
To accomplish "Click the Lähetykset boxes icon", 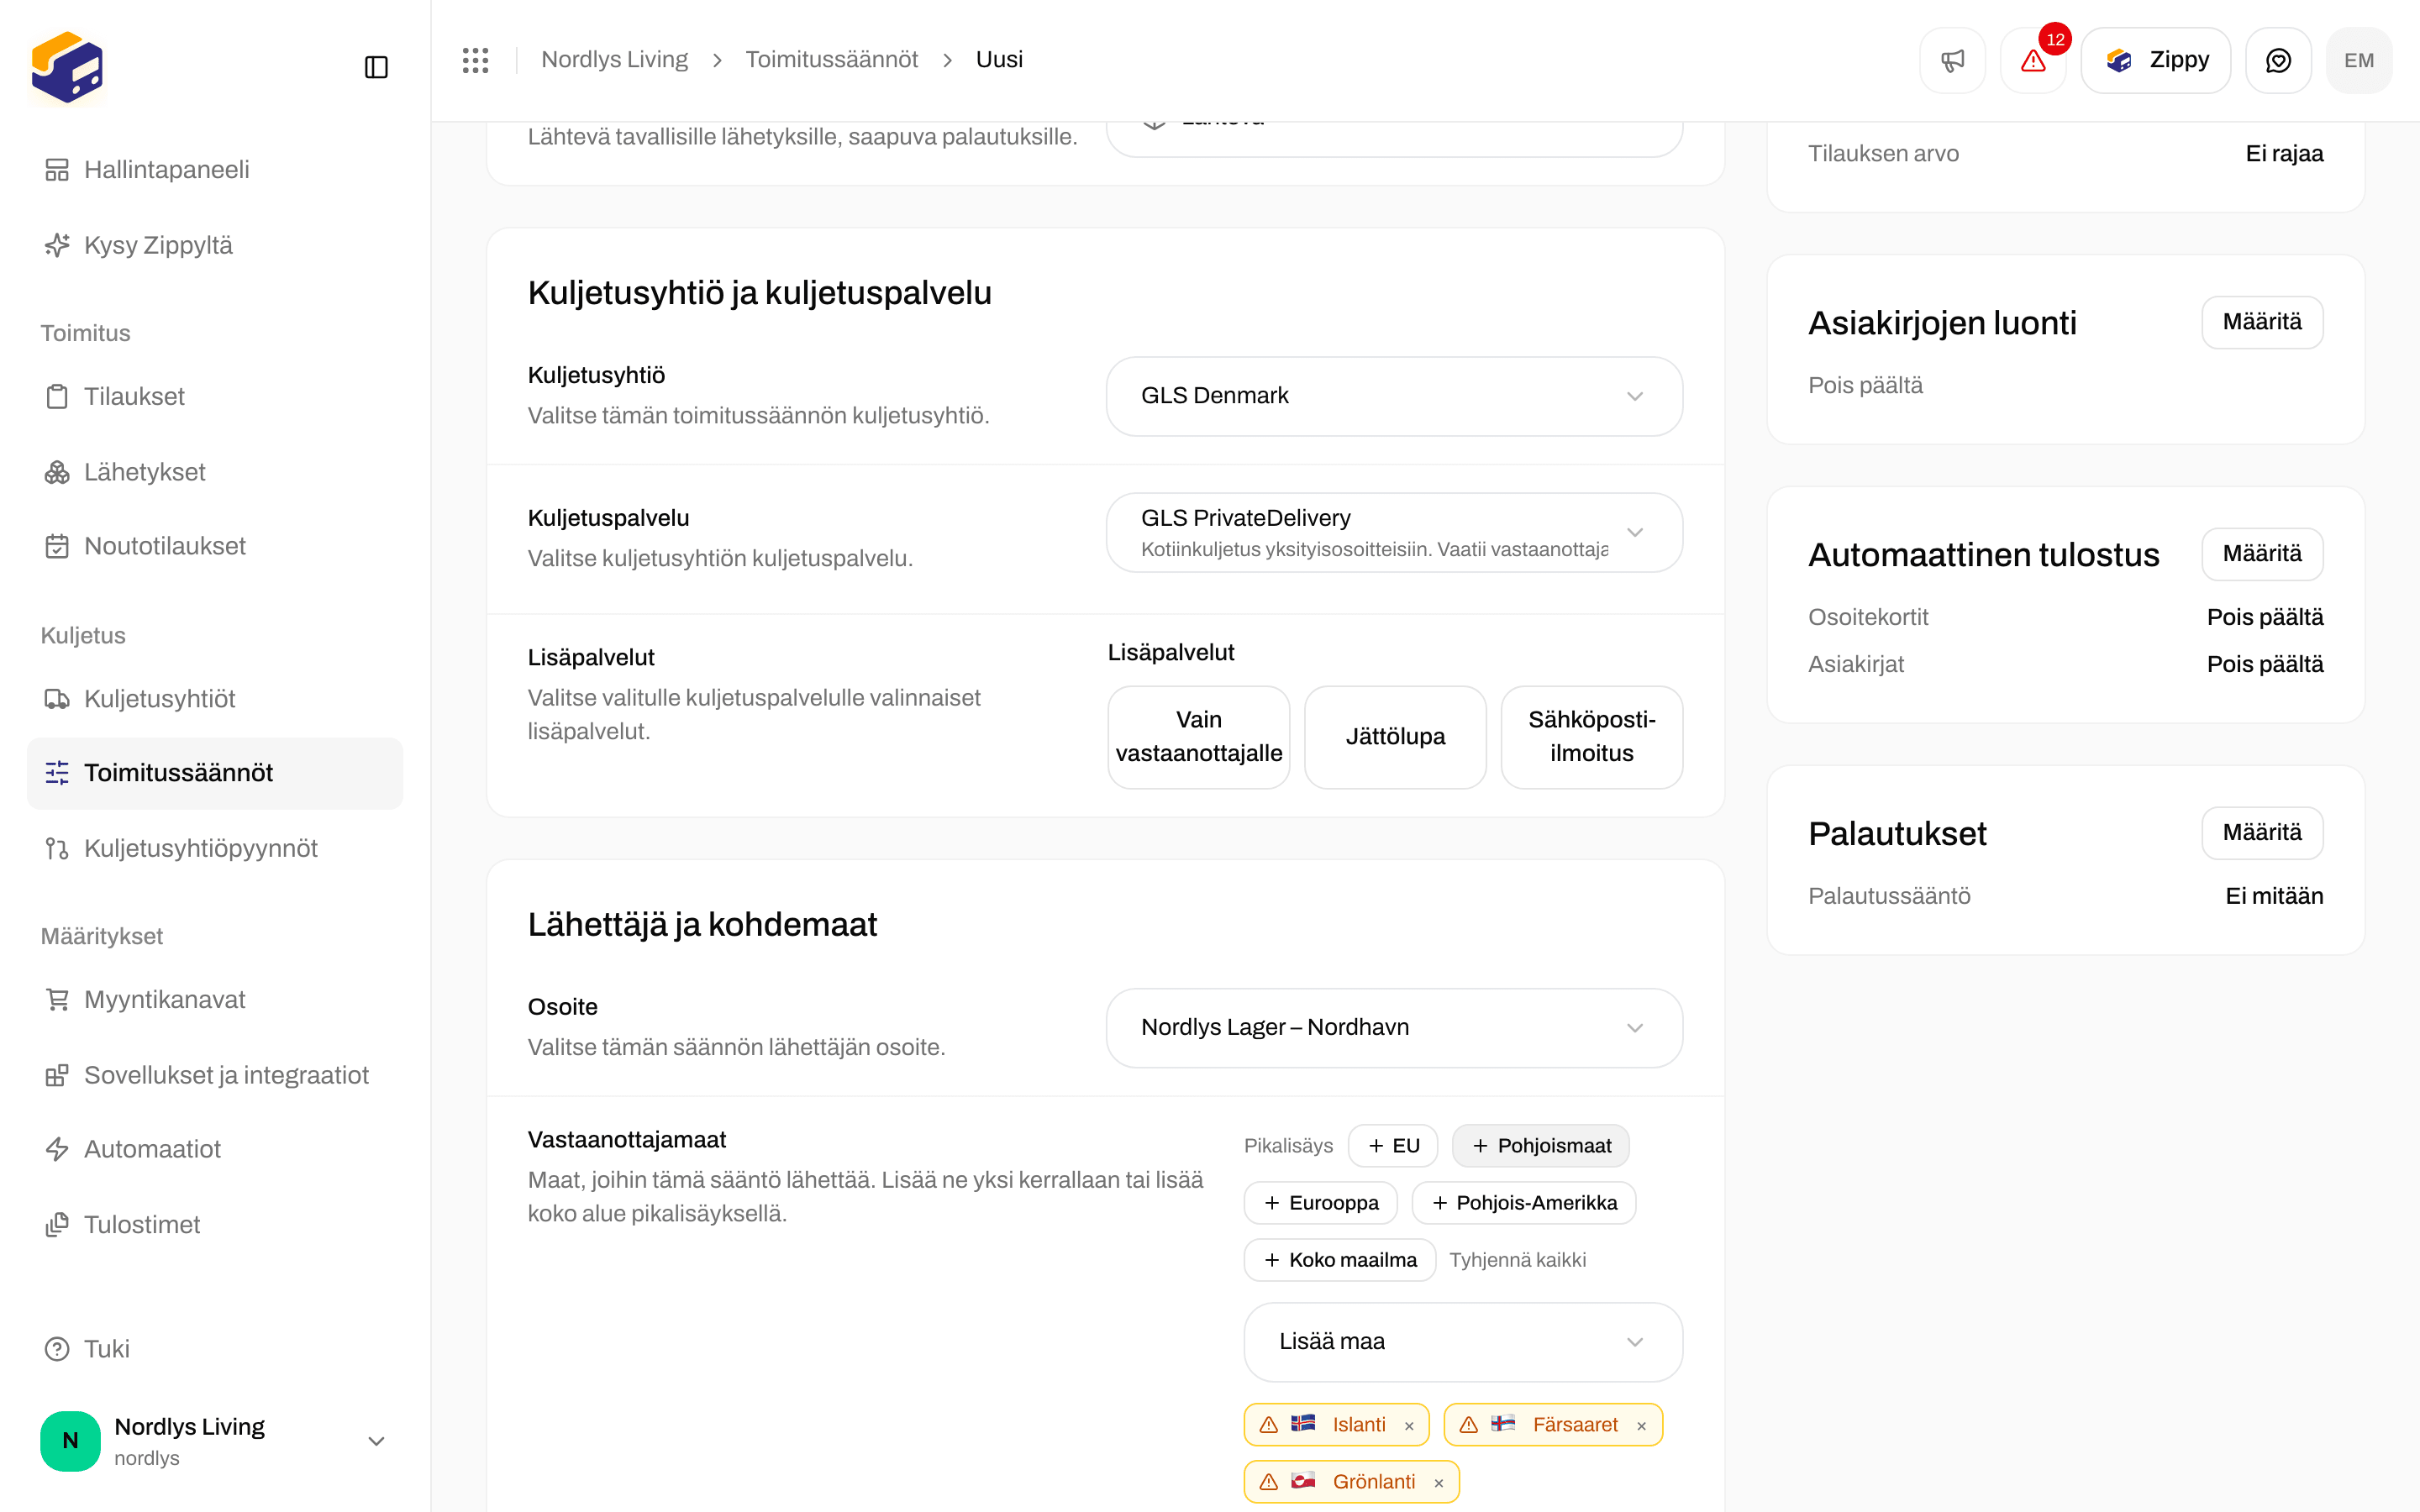I will point(57,472).
